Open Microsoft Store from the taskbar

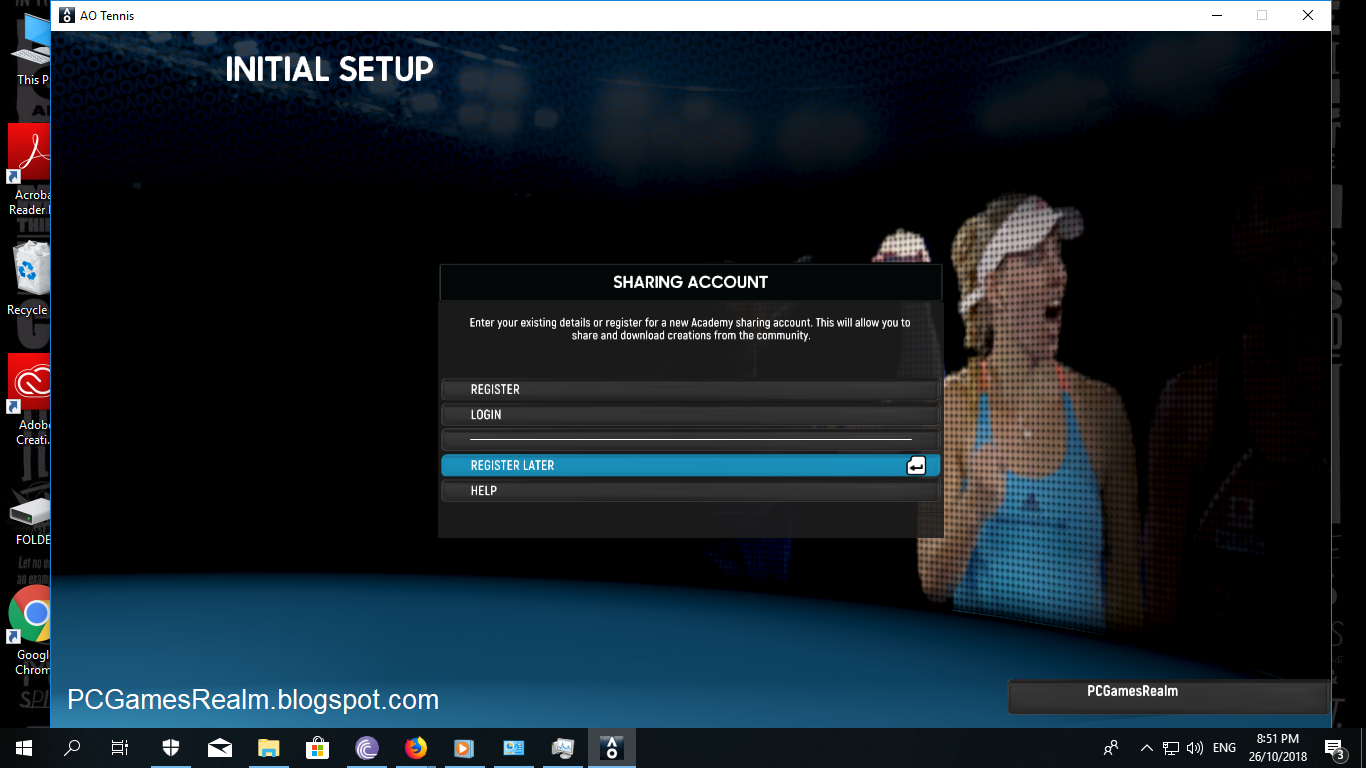[318, 747]
